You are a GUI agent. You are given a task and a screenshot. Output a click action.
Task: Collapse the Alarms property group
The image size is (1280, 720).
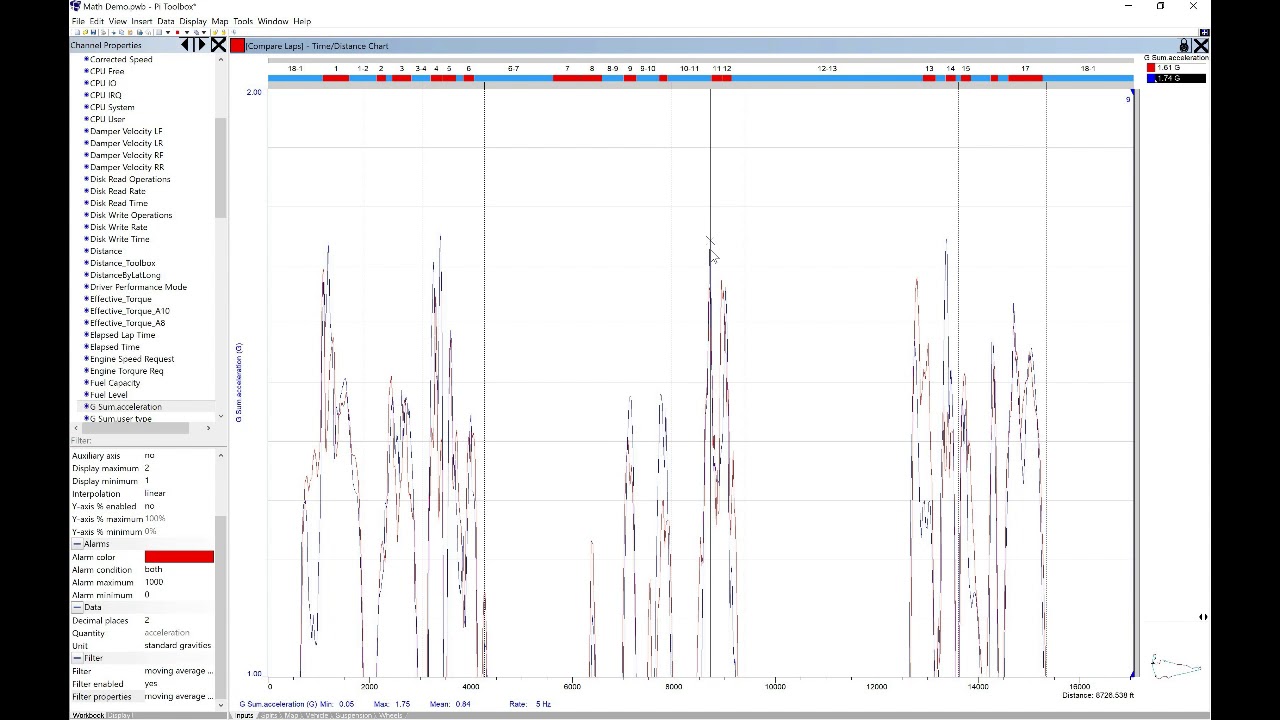click(76, 544)
